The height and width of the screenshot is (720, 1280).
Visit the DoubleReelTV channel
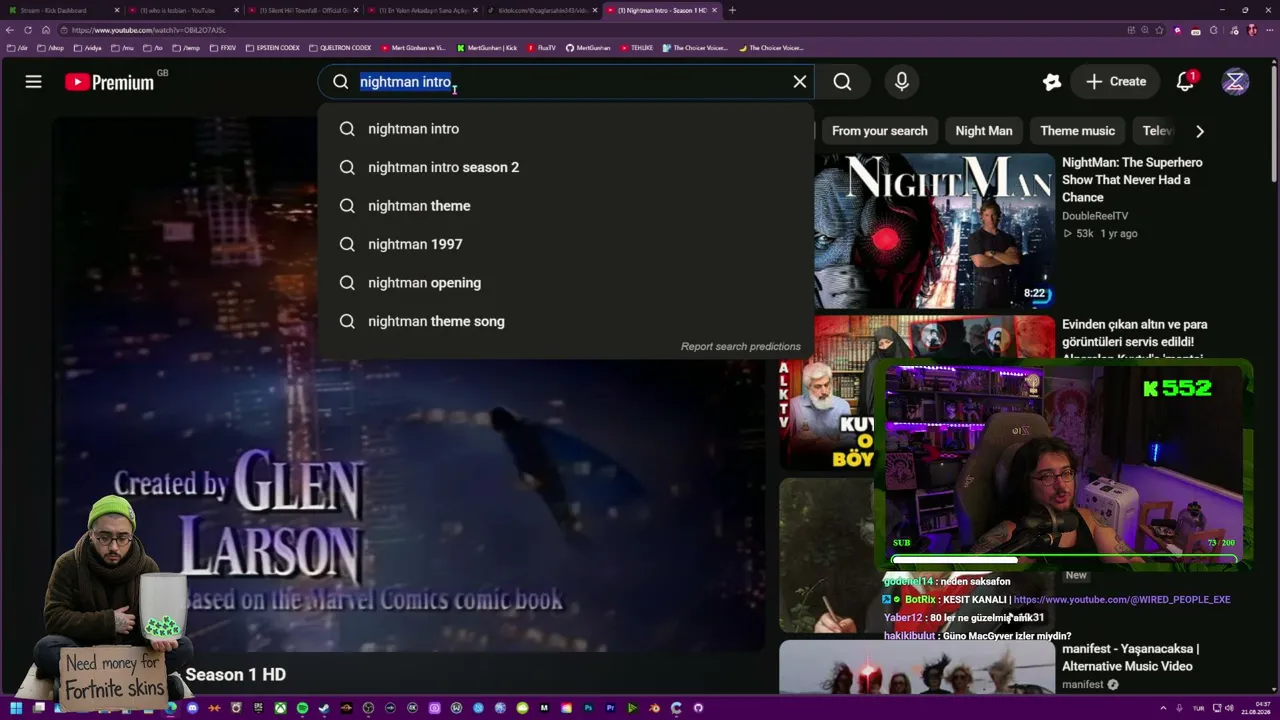coord(1095,216)
